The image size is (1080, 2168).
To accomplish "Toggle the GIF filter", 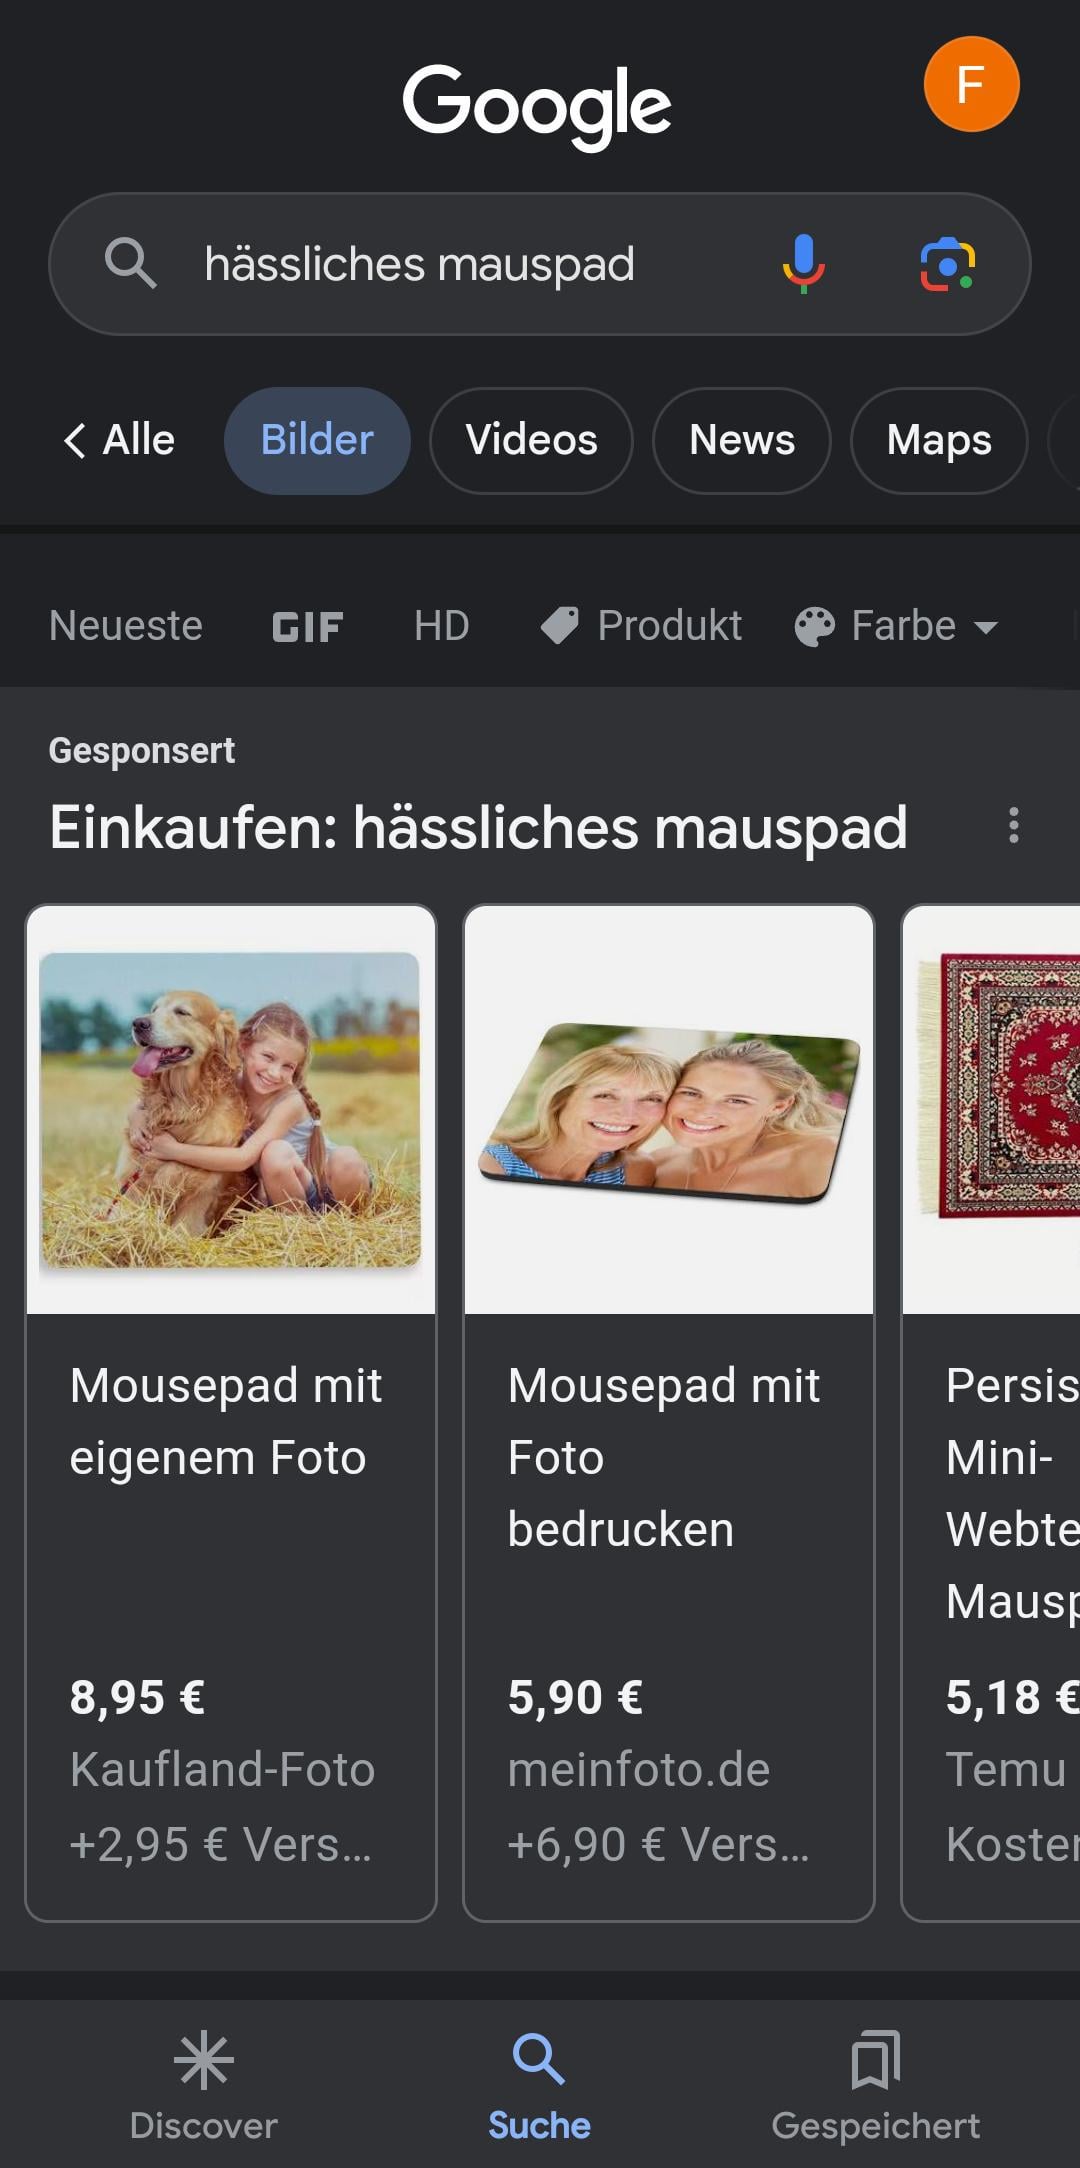I will 307,627.
